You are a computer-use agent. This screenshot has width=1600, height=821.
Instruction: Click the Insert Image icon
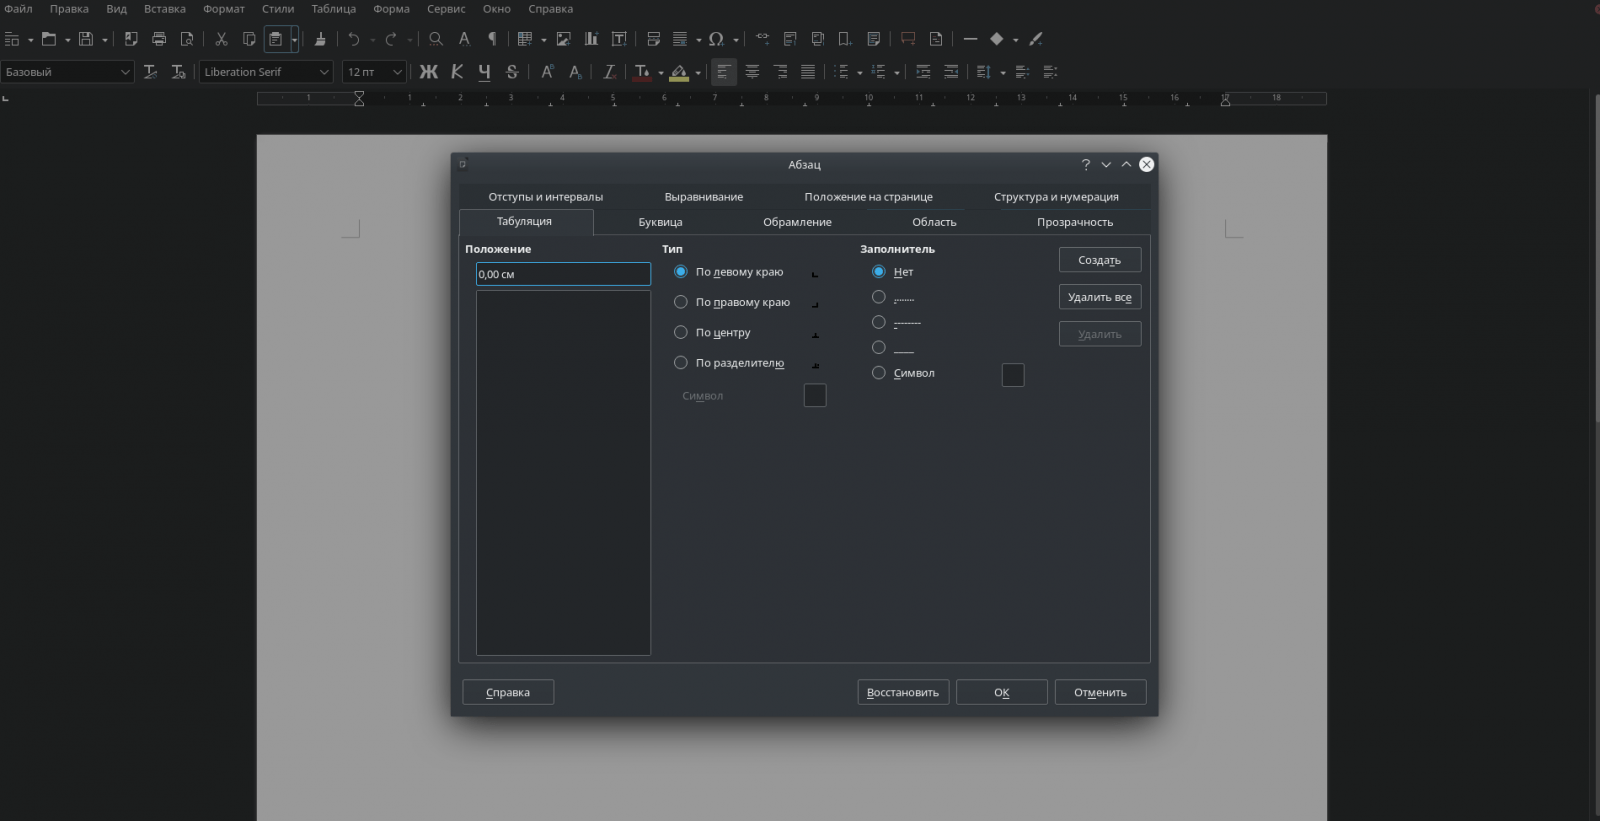tap(564, 39)
